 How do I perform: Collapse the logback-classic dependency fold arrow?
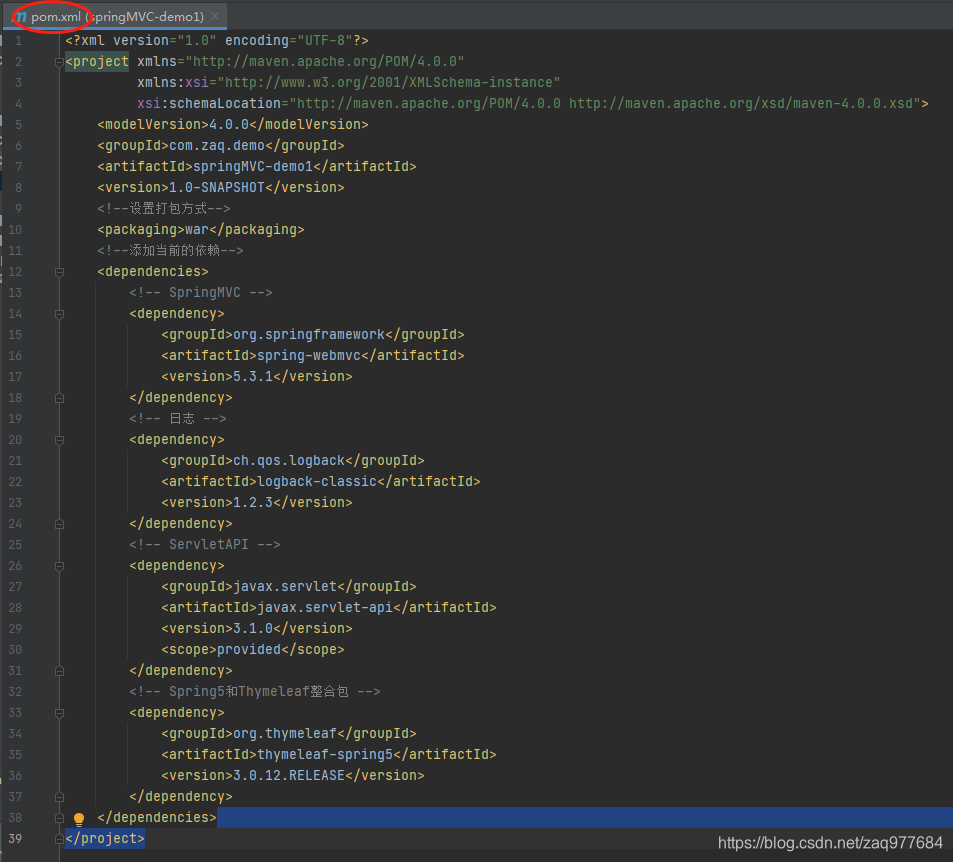pyautogui.click(x=58, y=439)
